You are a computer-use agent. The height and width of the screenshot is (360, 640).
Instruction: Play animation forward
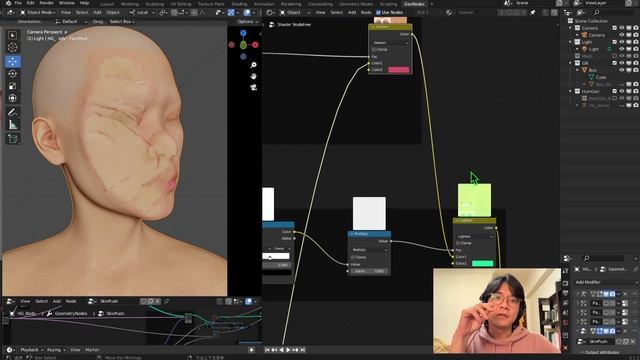tap(288, 350)
